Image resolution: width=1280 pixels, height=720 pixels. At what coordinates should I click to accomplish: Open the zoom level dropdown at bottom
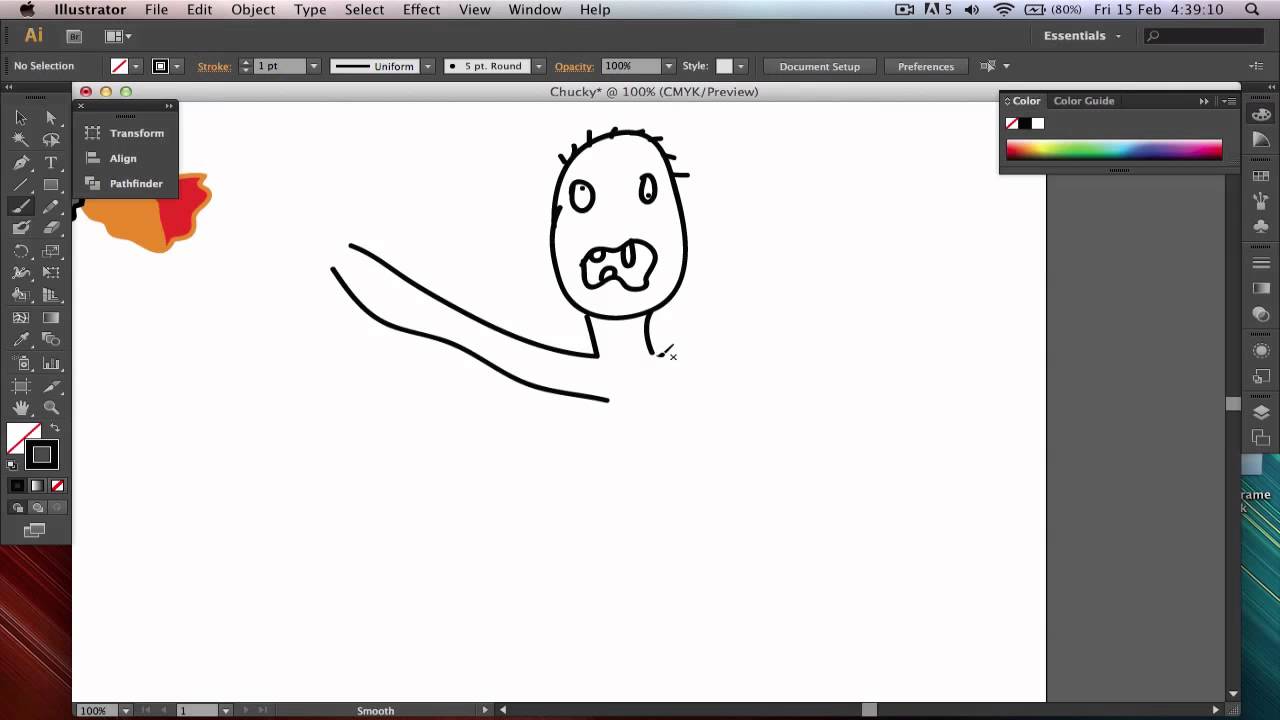(125, 710)
